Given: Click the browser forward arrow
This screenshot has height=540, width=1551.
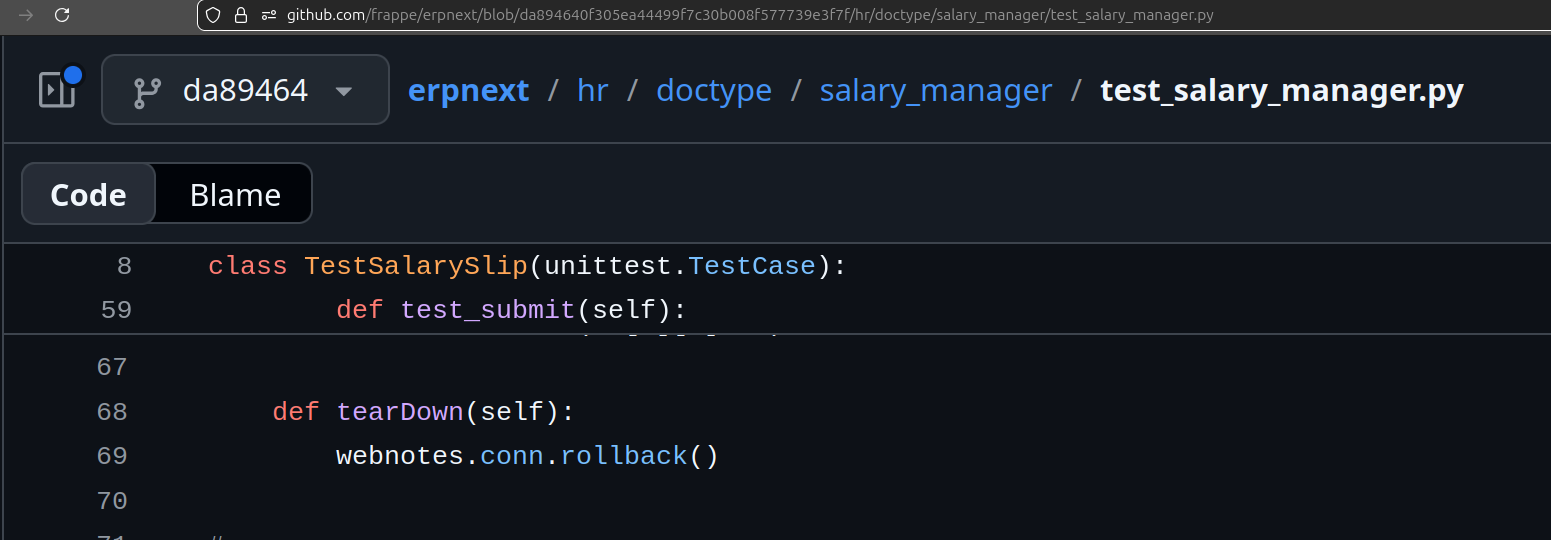Looking at the screenshot, I should point(26,15).
